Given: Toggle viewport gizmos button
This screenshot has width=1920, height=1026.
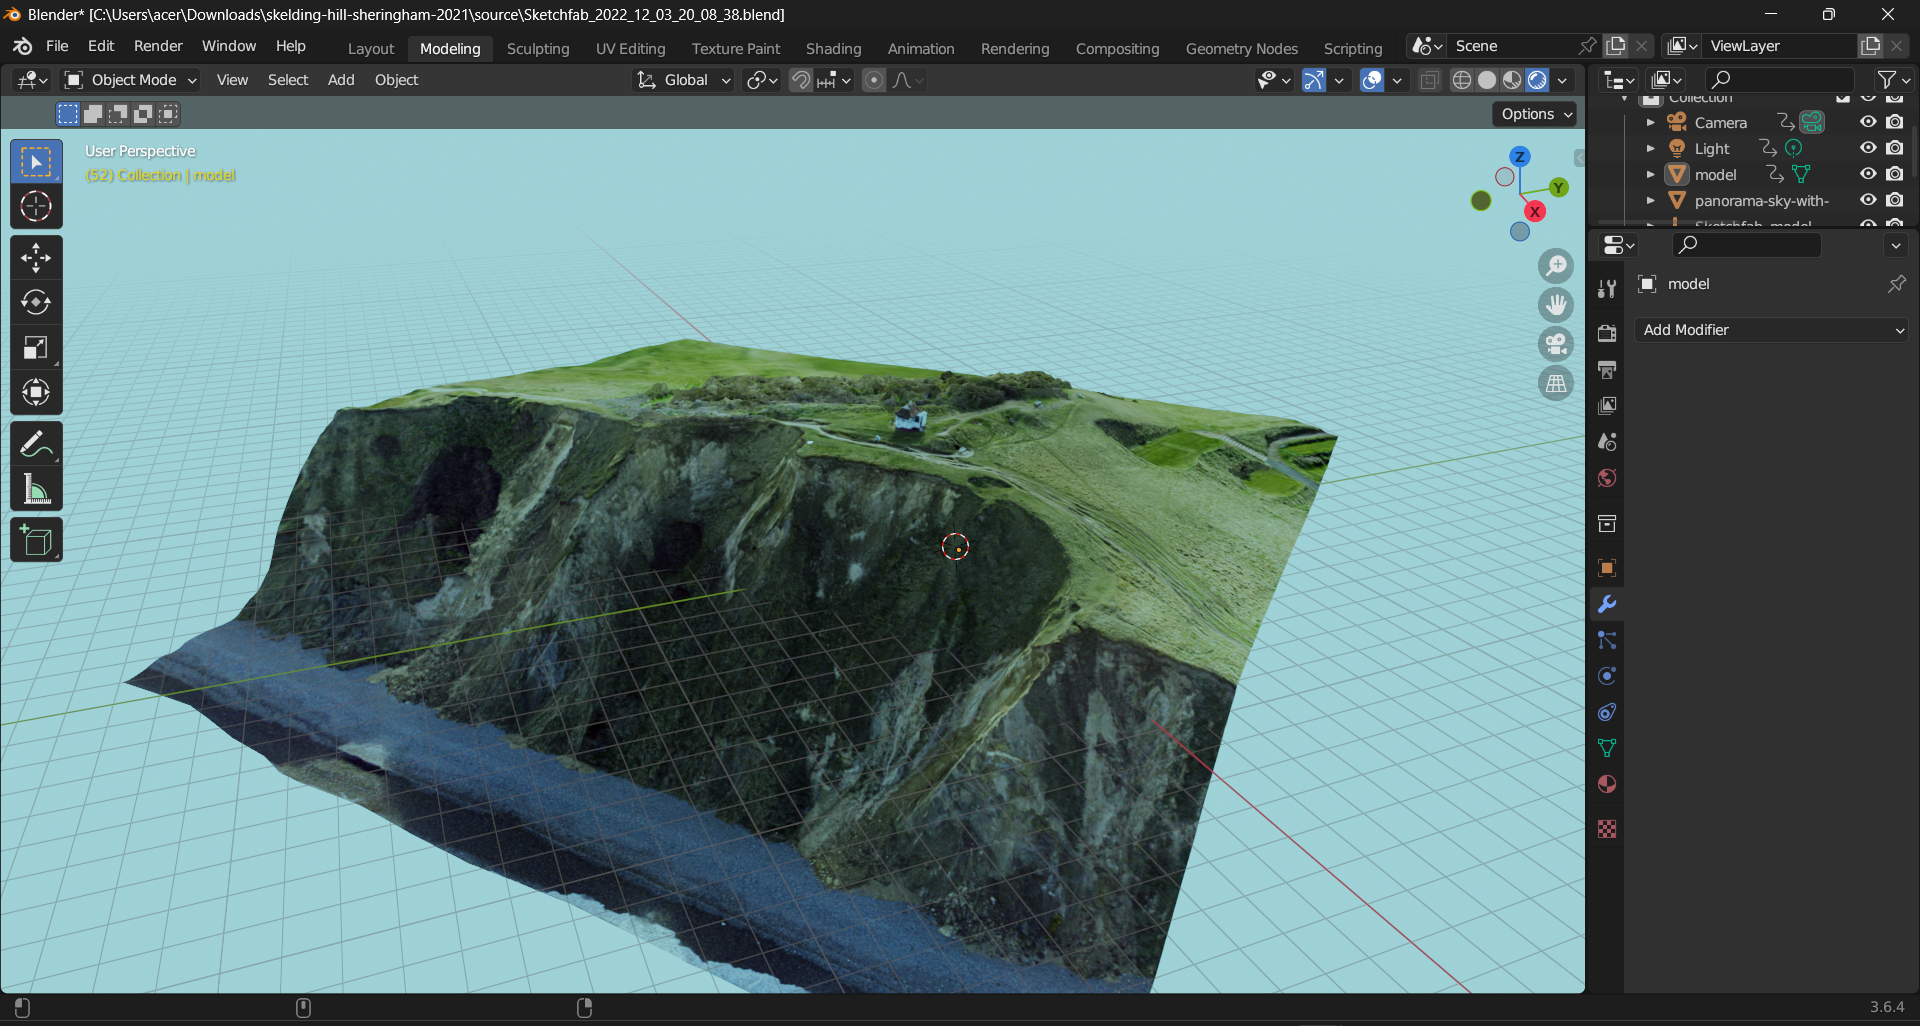Looking at the screenshot, I should tap(1314, 80).
